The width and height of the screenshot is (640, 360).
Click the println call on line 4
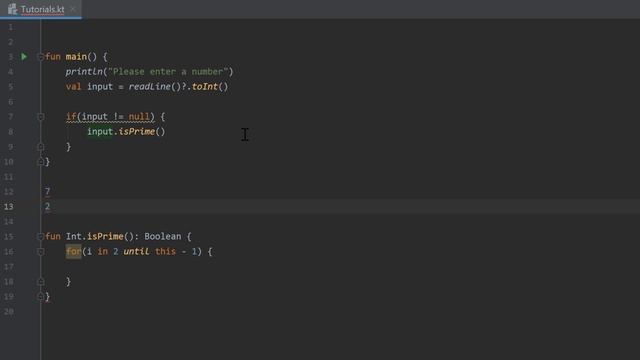(x=84, y=72)
